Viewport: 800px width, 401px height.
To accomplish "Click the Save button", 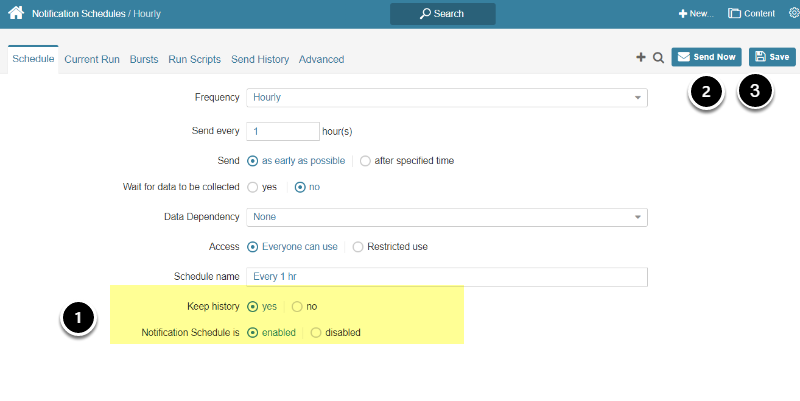I will click(772, 57).
